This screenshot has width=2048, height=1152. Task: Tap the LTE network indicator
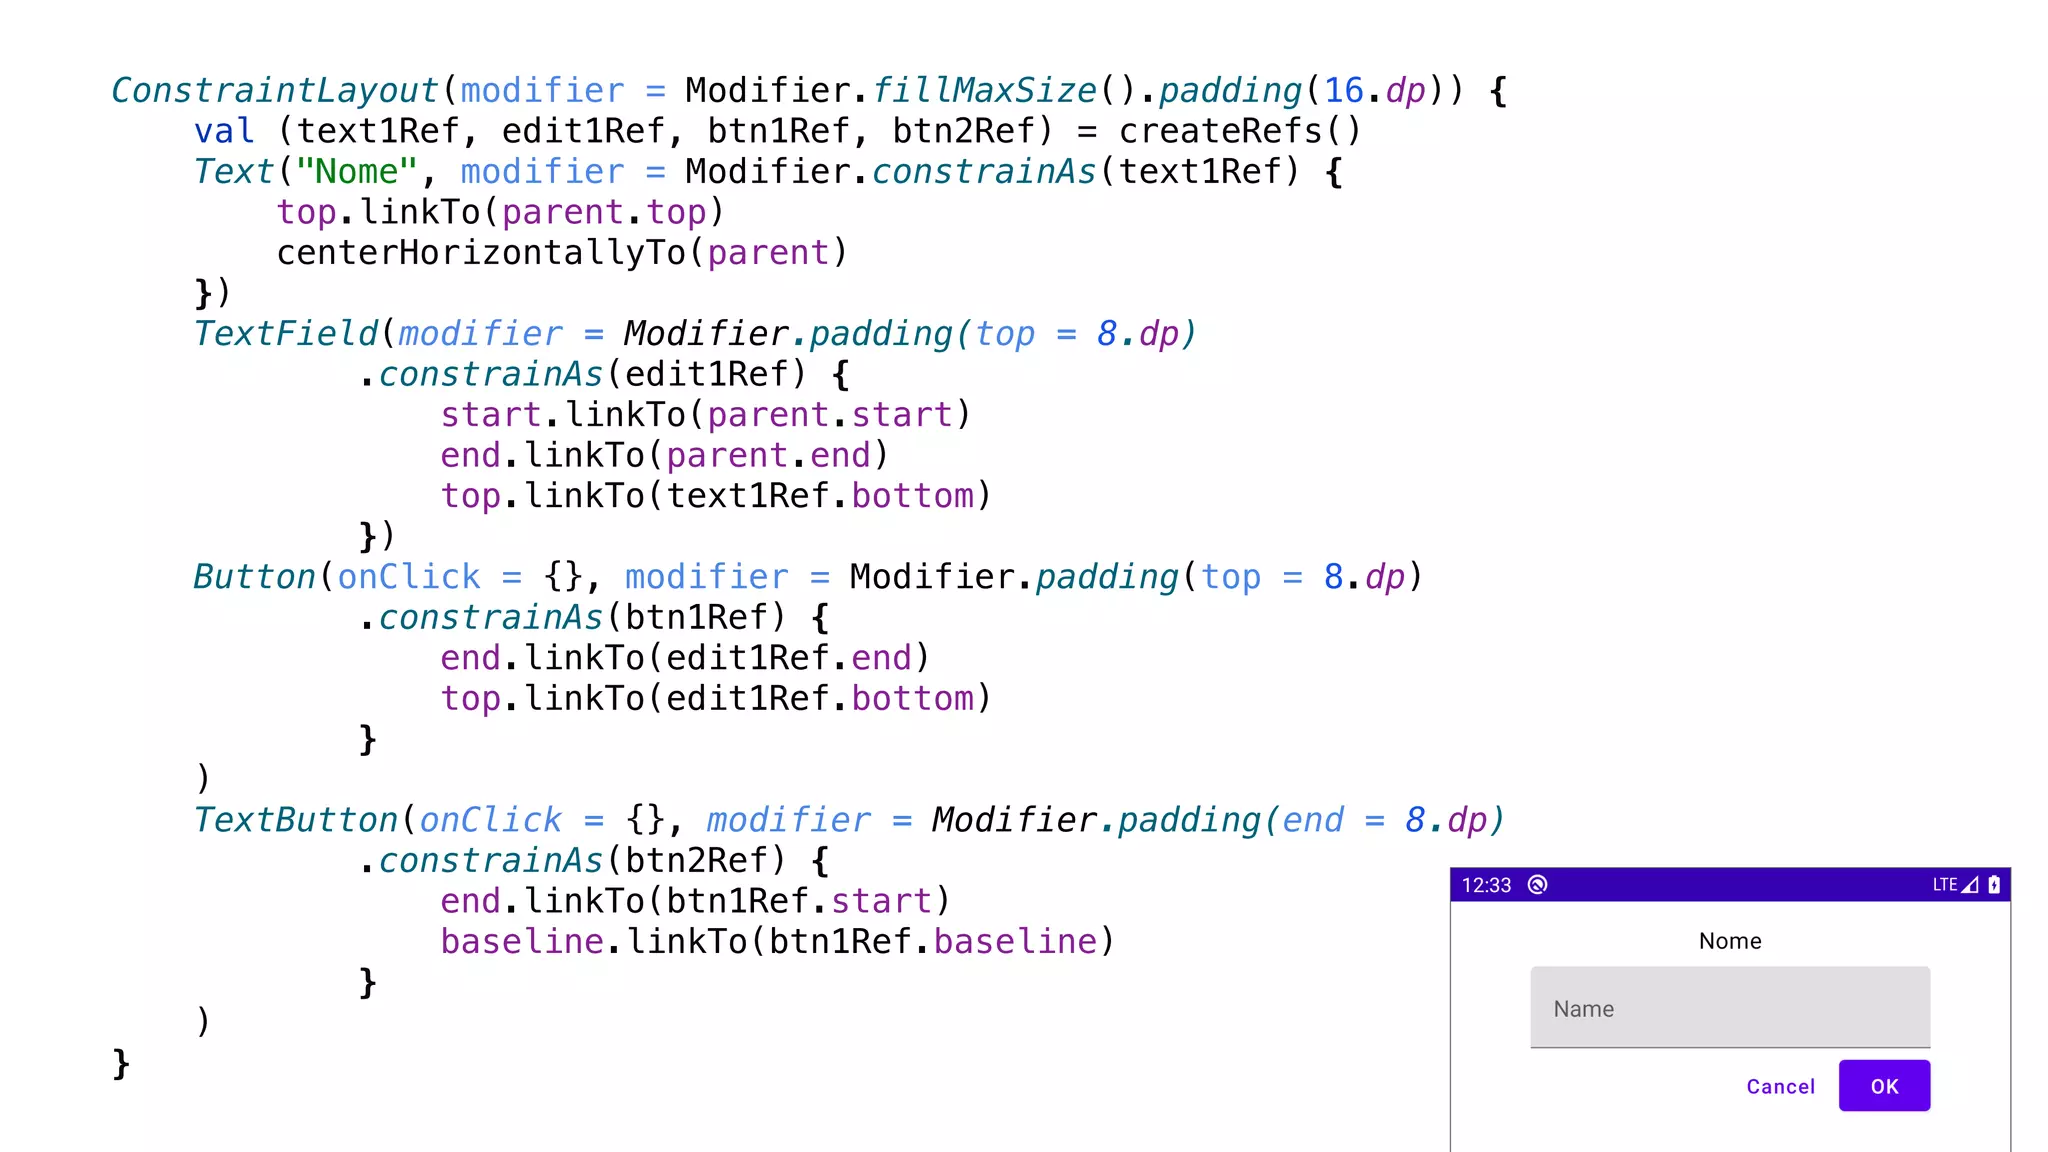[x=1944, y=885]
